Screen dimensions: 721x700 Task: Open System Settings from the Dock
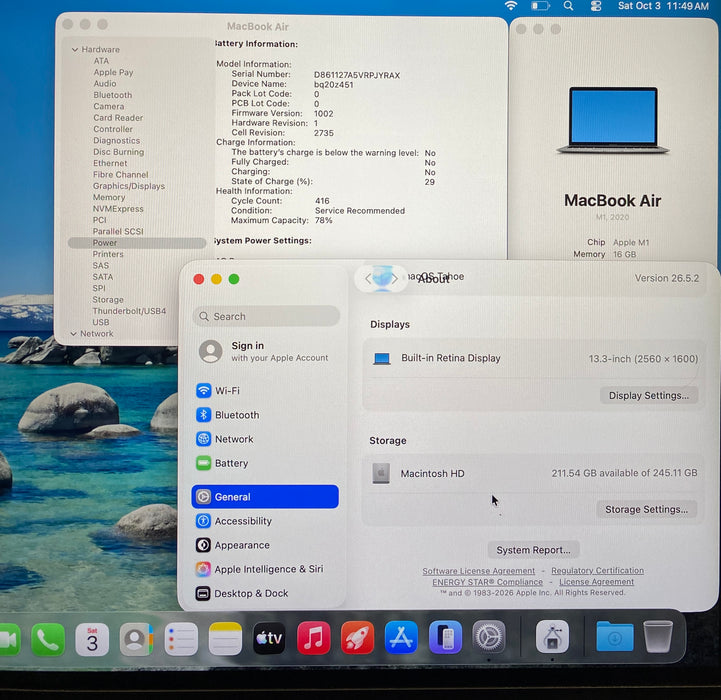tap(489, 637)
